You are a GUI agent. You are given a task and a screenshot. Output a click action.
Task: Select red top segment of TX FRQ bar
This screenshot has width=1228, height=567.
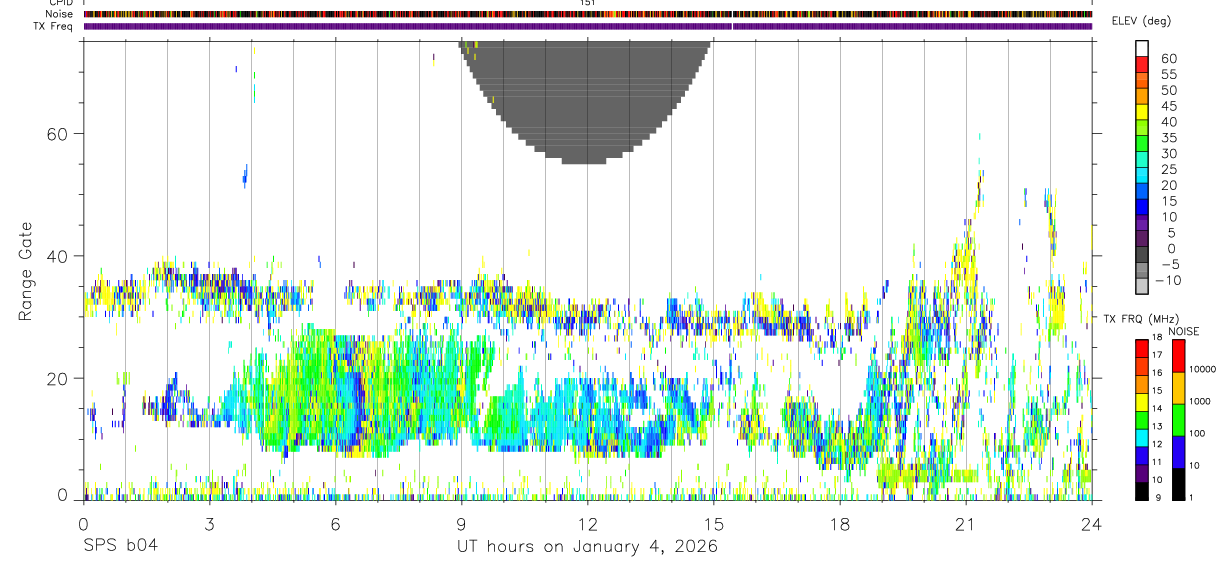(1141, 349)
